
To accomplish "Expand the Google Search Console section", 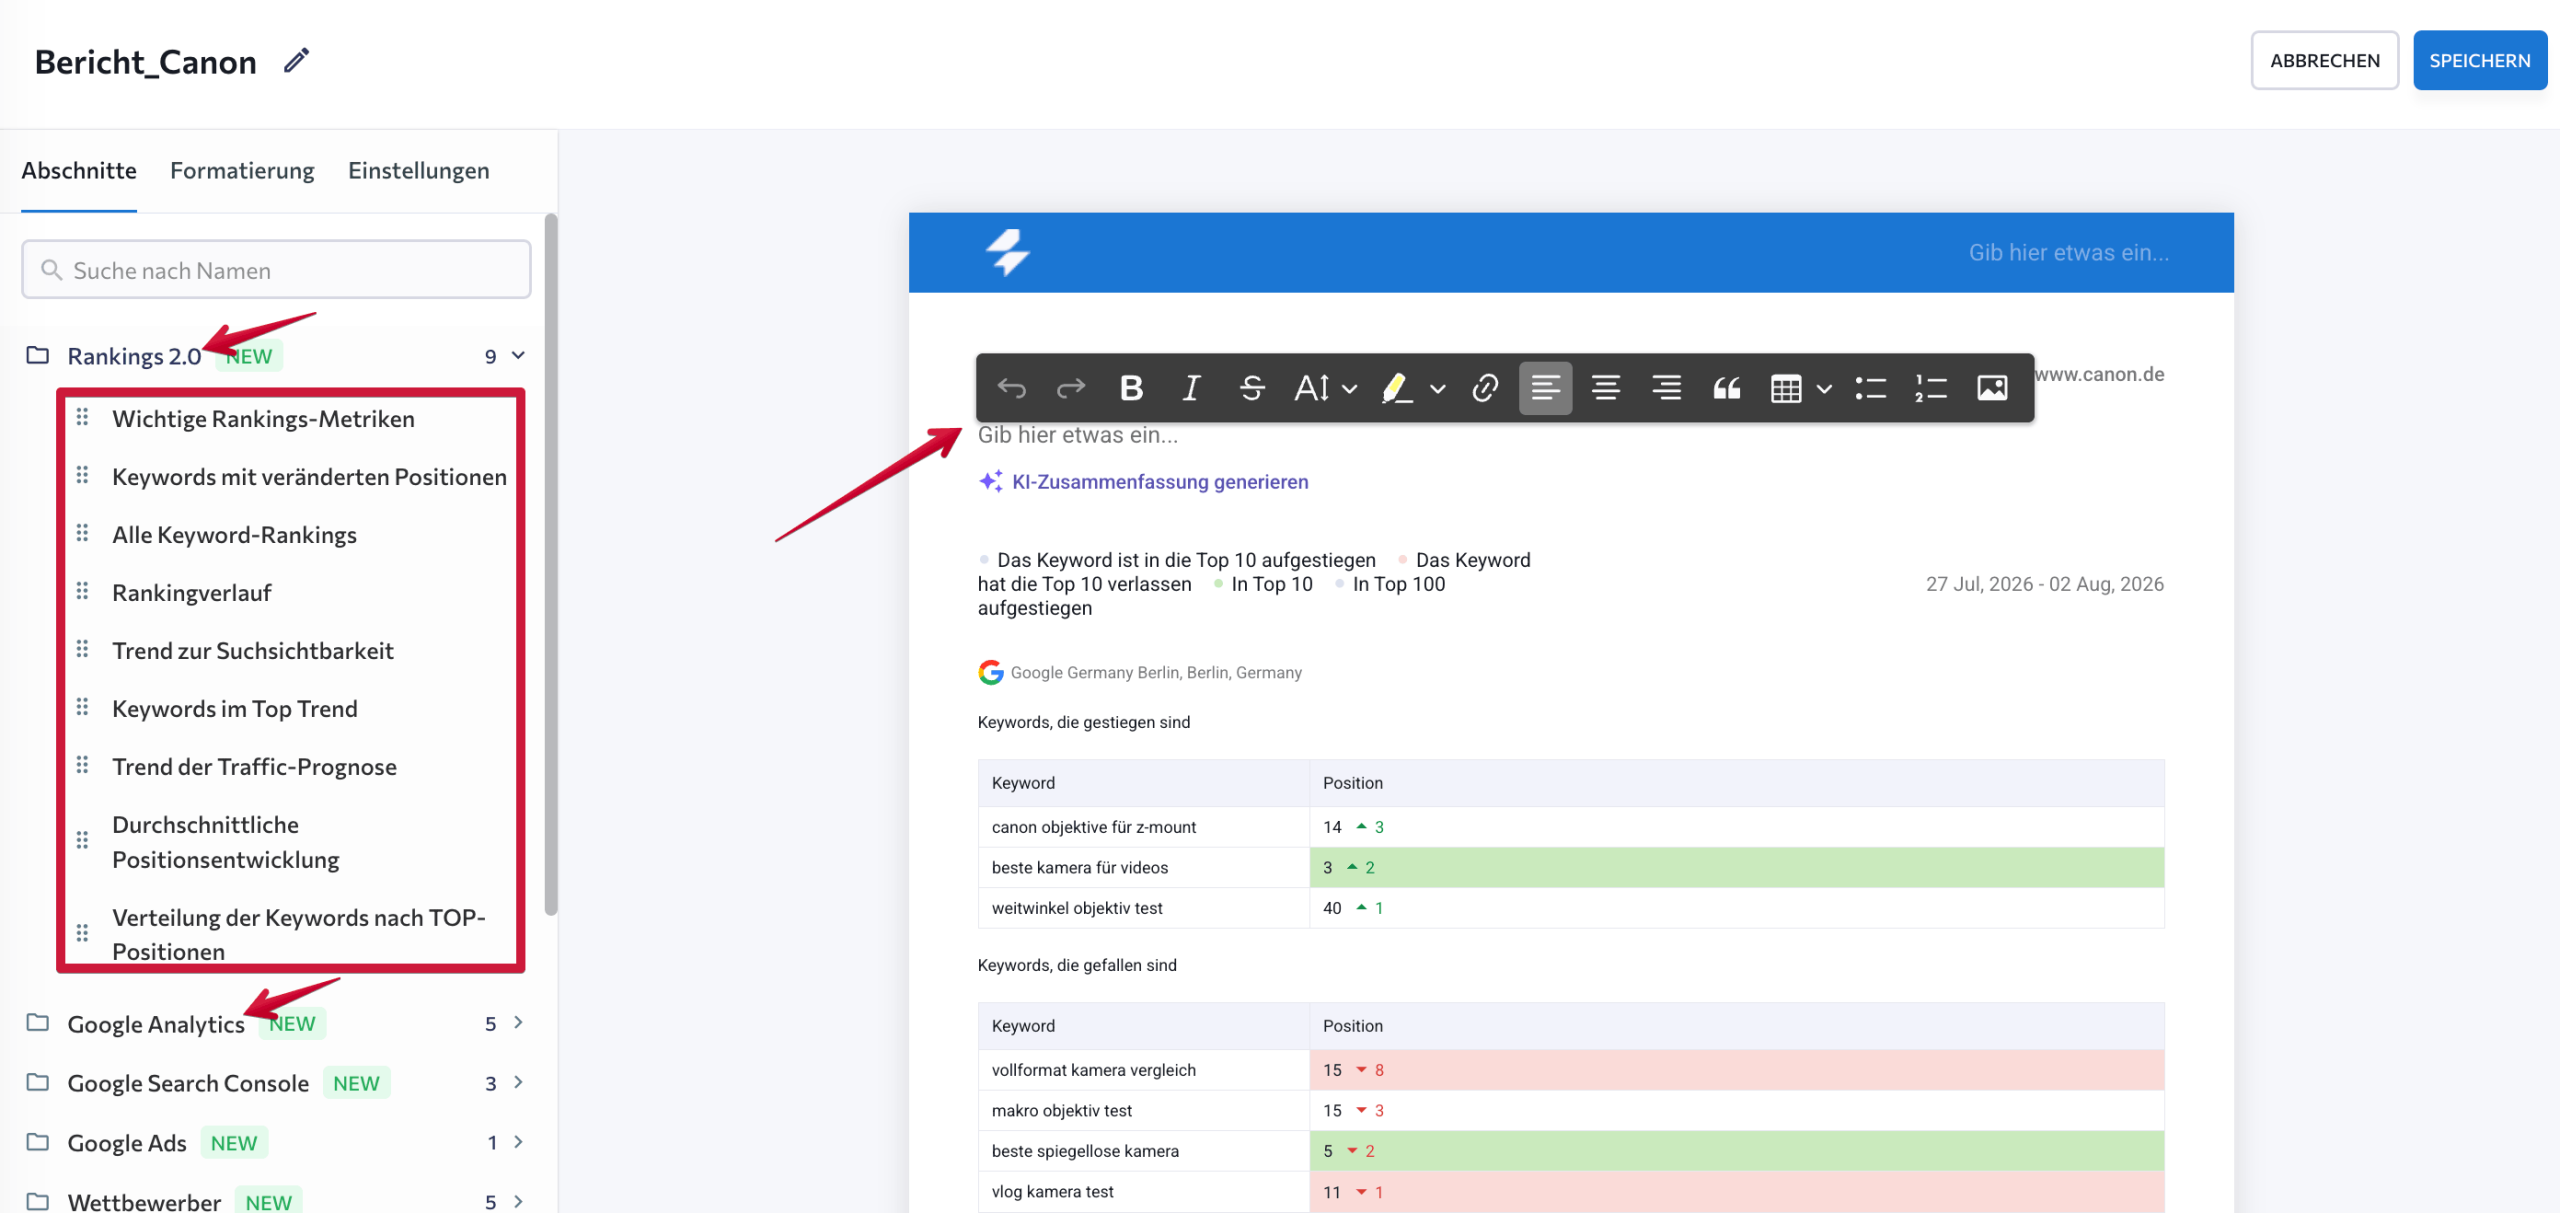I will (518, 1082).
